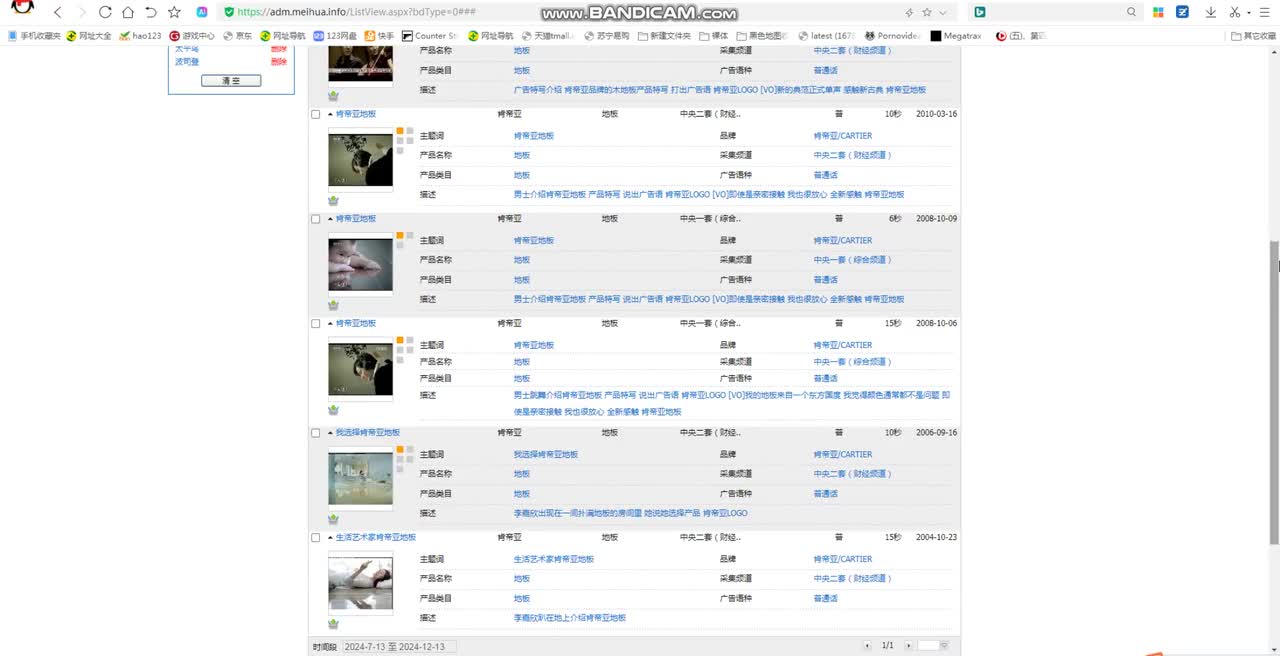Click orange square icon in 2008-10-06 entry
Image resolution: width=1280 pixels, height=656 pixels.
point(400,341)
